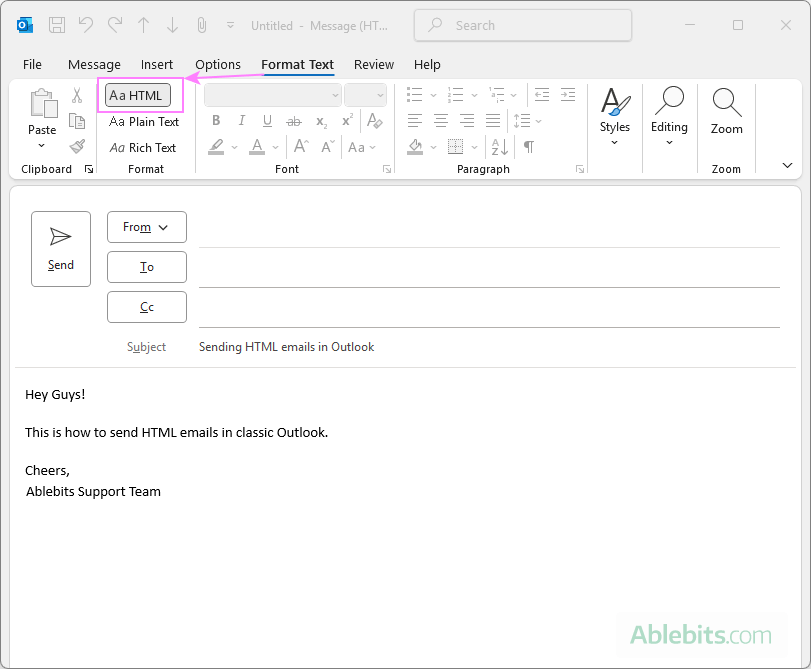Apply numbered list
This screenshot has height=669, width=811.
pyautogui.click(x=455, y=95)
